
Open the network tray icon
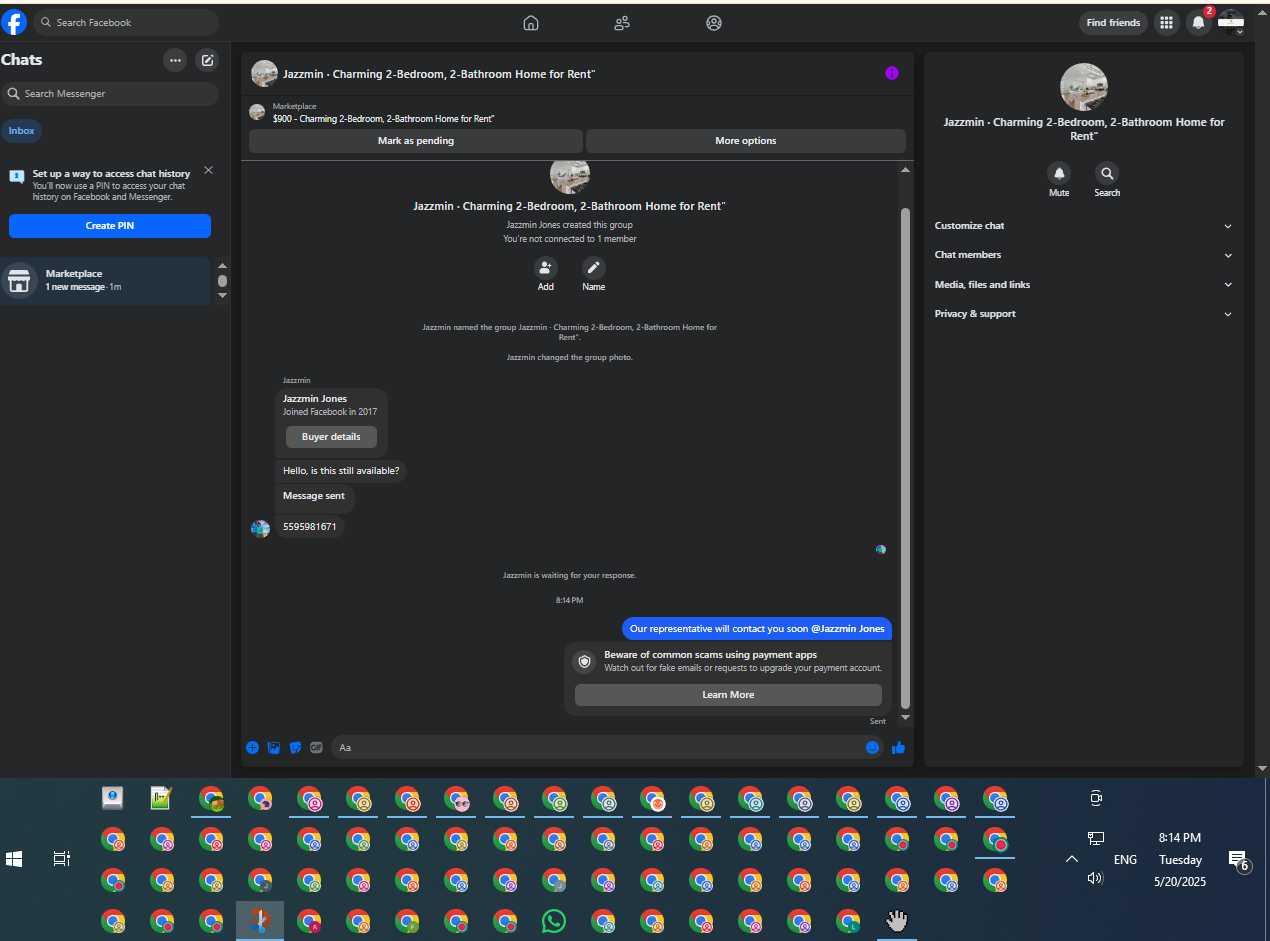click(1096, 838)
